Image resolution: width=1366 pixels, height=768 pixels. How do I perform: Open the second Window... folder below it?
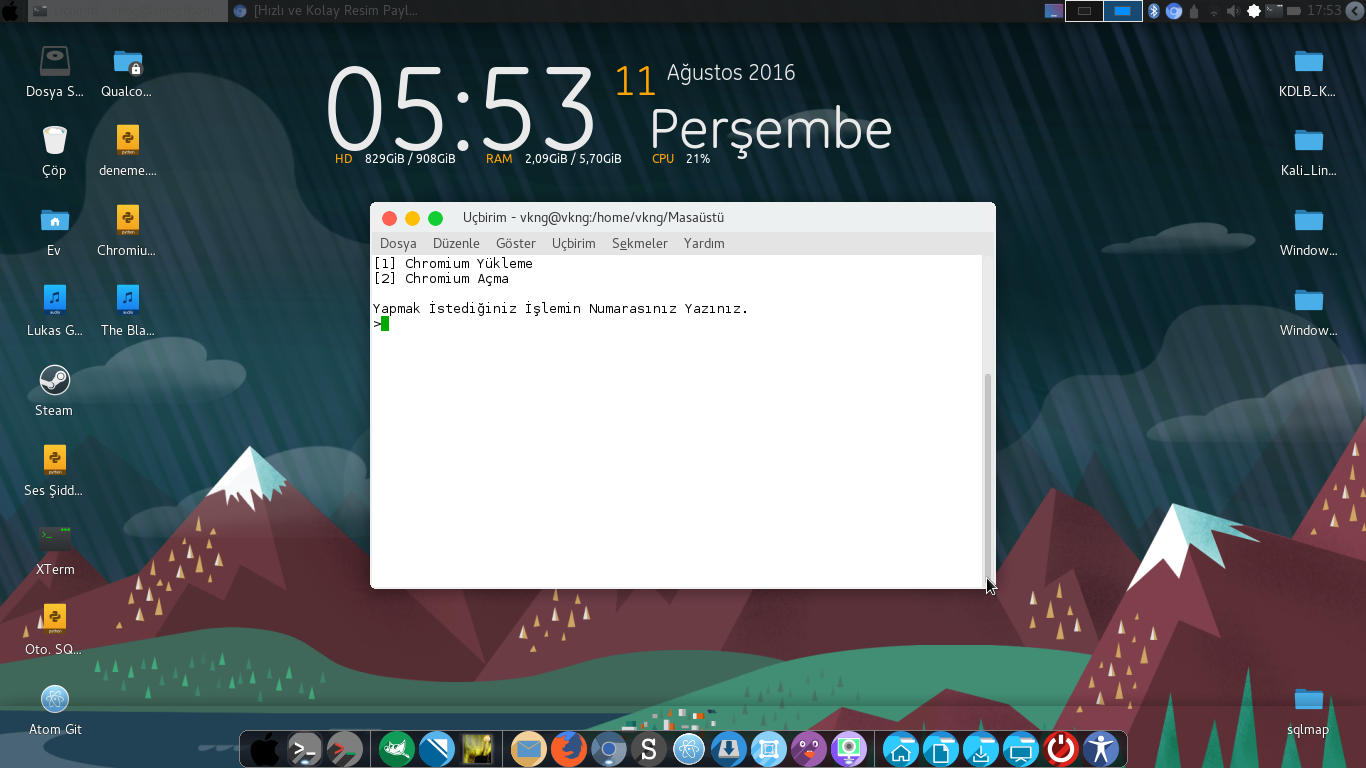click(x=1308, y=300)
